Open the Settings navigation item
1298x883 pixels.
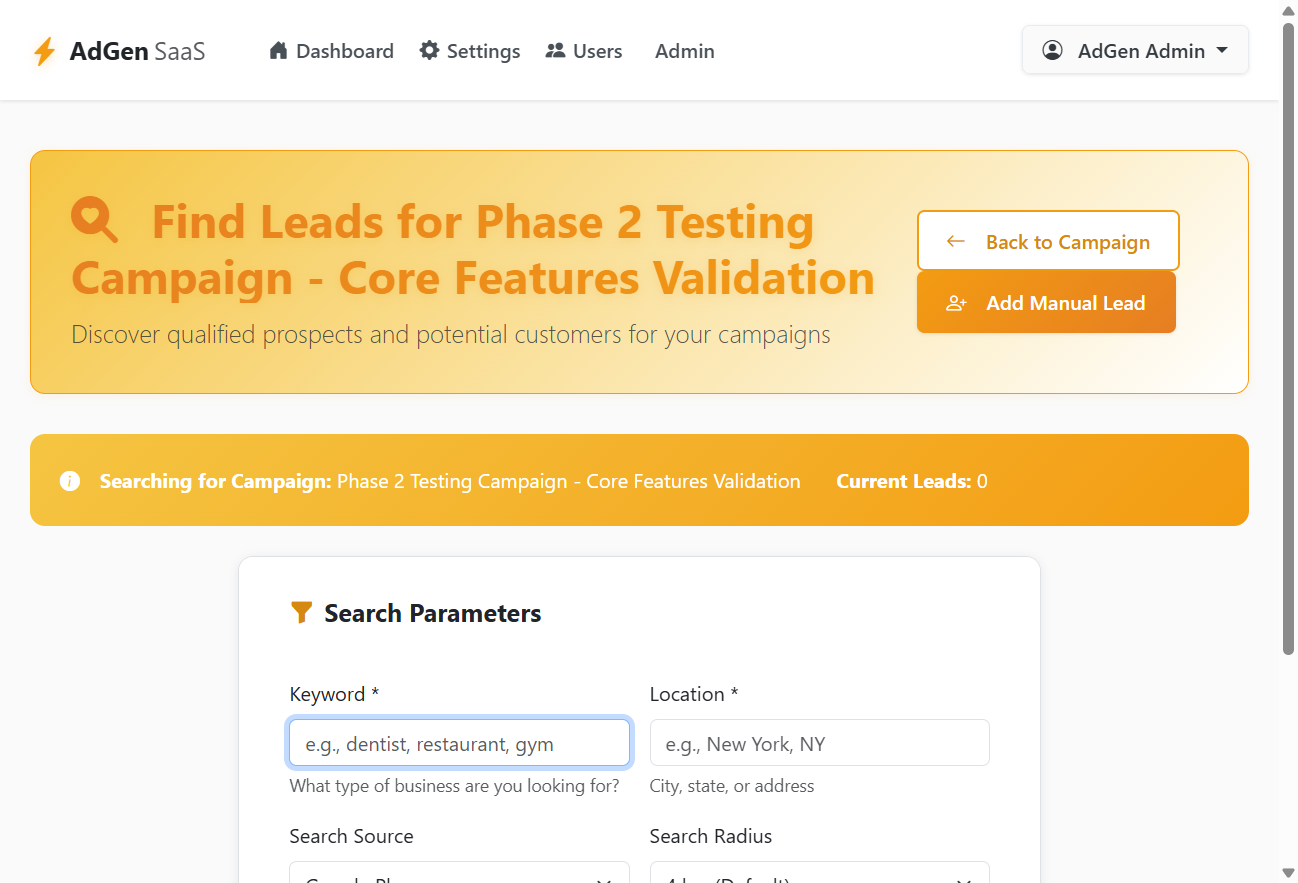point(470,51)
